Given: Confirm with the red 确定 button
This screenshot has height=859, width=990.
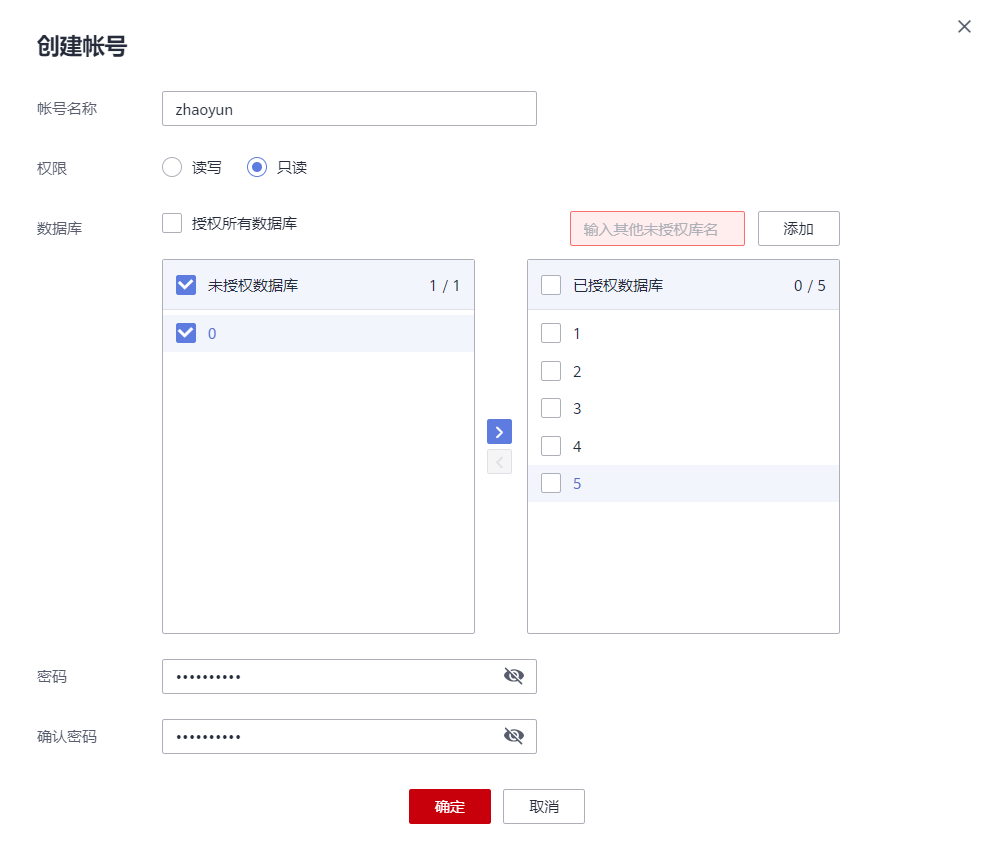Looking at the screenshot, I should click(449, 806).
